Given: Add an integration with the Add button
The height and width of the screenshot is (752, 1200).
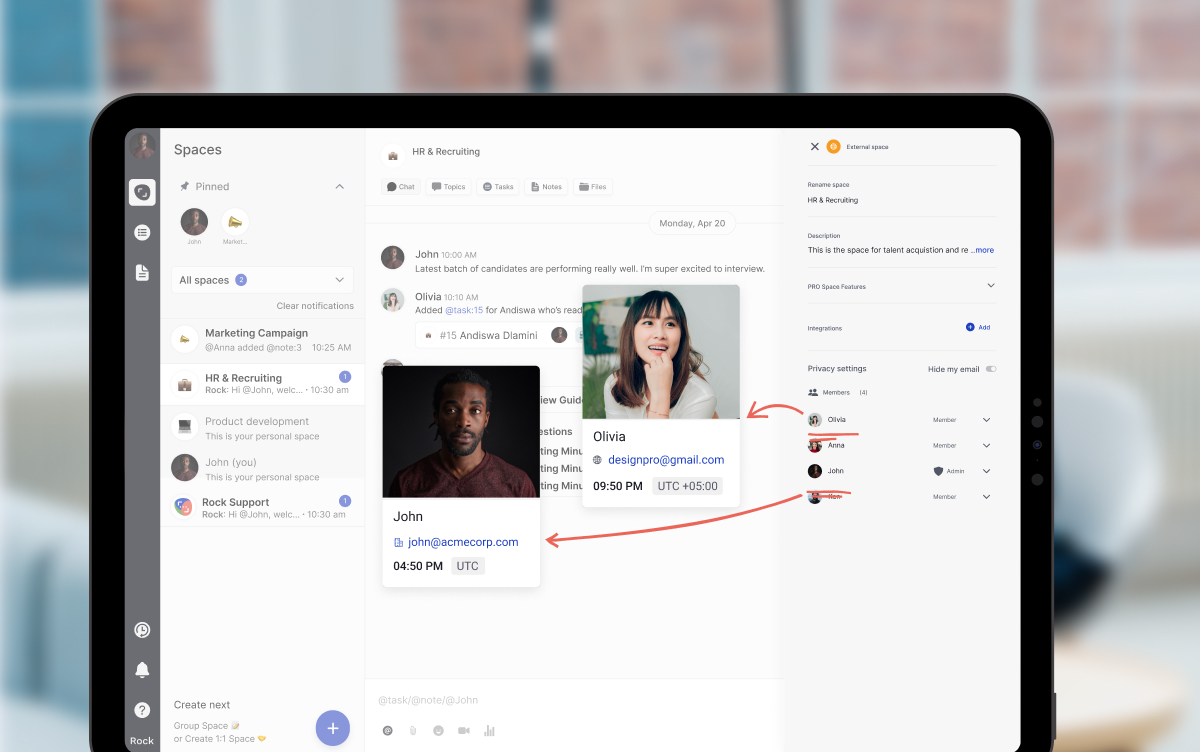Looking at the screenshot, I should 976,327.
